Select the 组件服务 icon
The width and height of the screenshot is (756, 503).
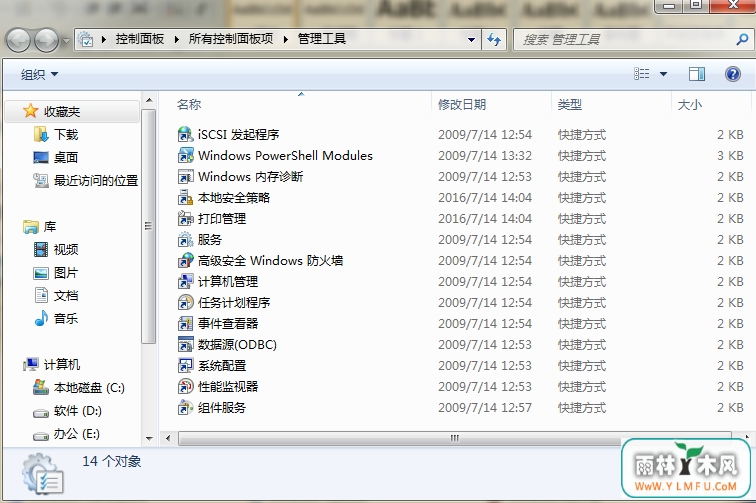coord(186,408)
